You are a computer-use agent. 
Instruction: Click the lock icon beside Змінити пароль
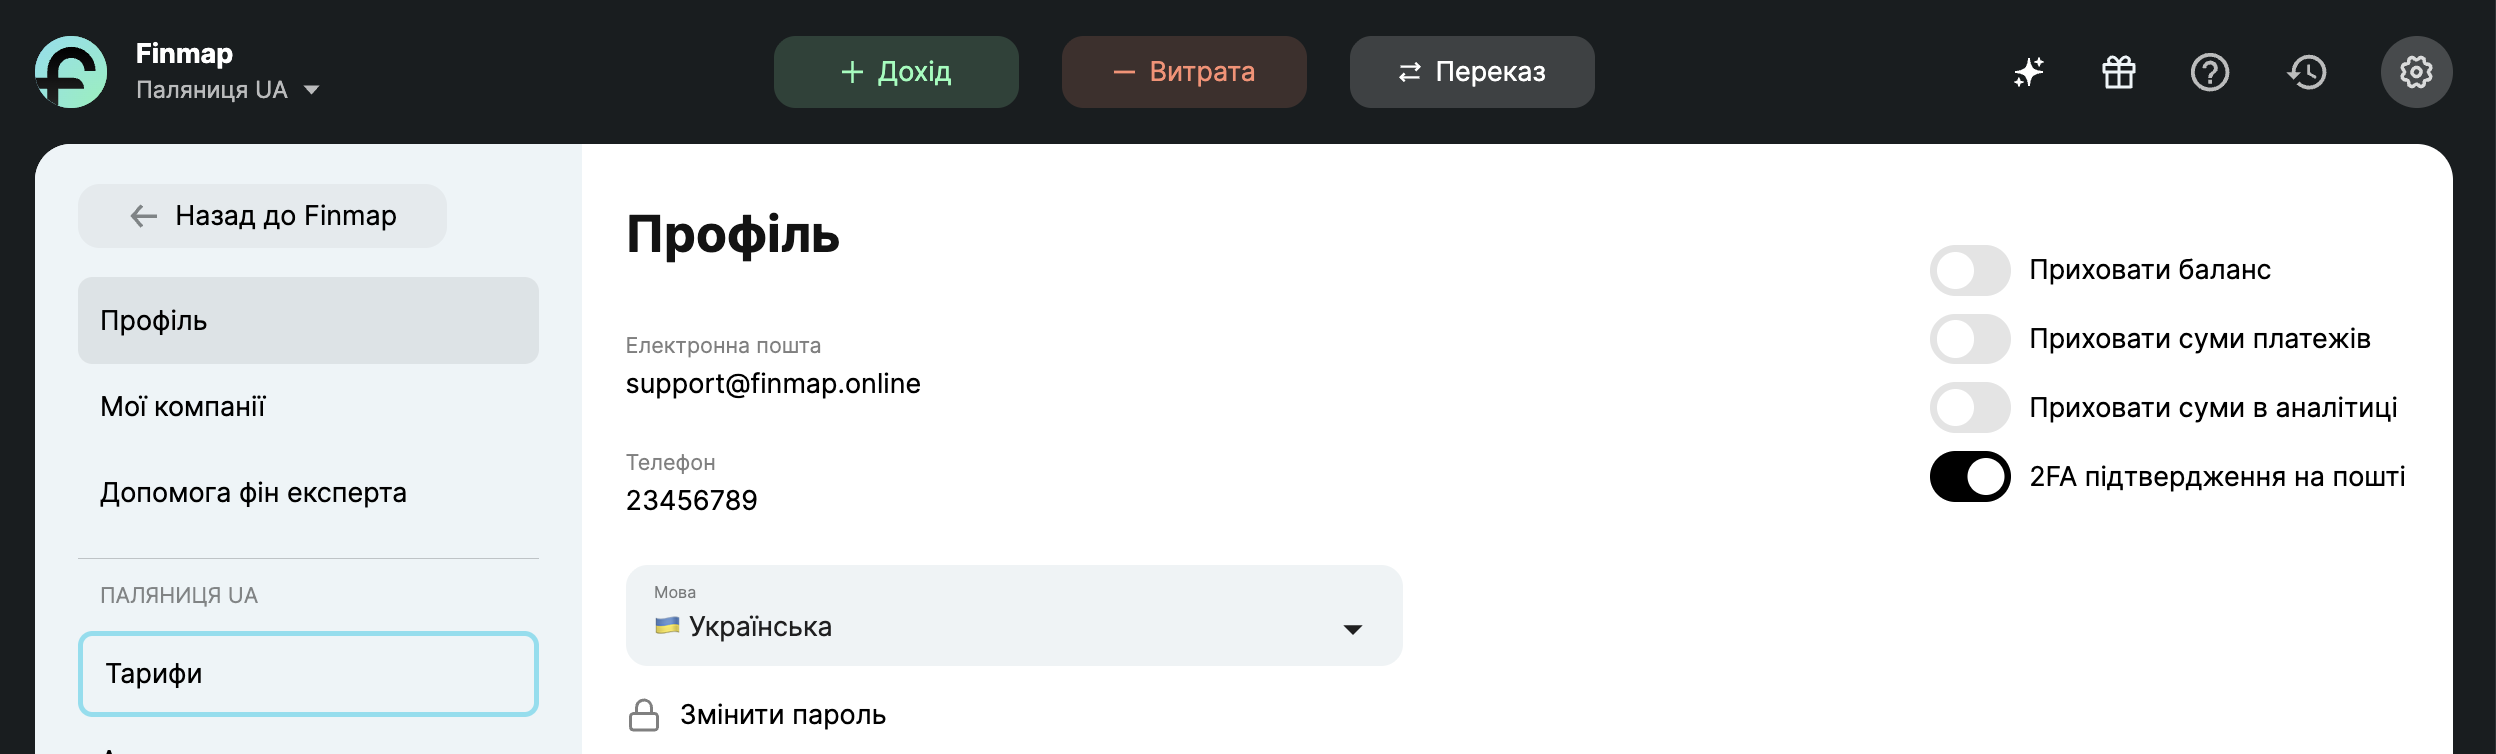tap(644, 715)
